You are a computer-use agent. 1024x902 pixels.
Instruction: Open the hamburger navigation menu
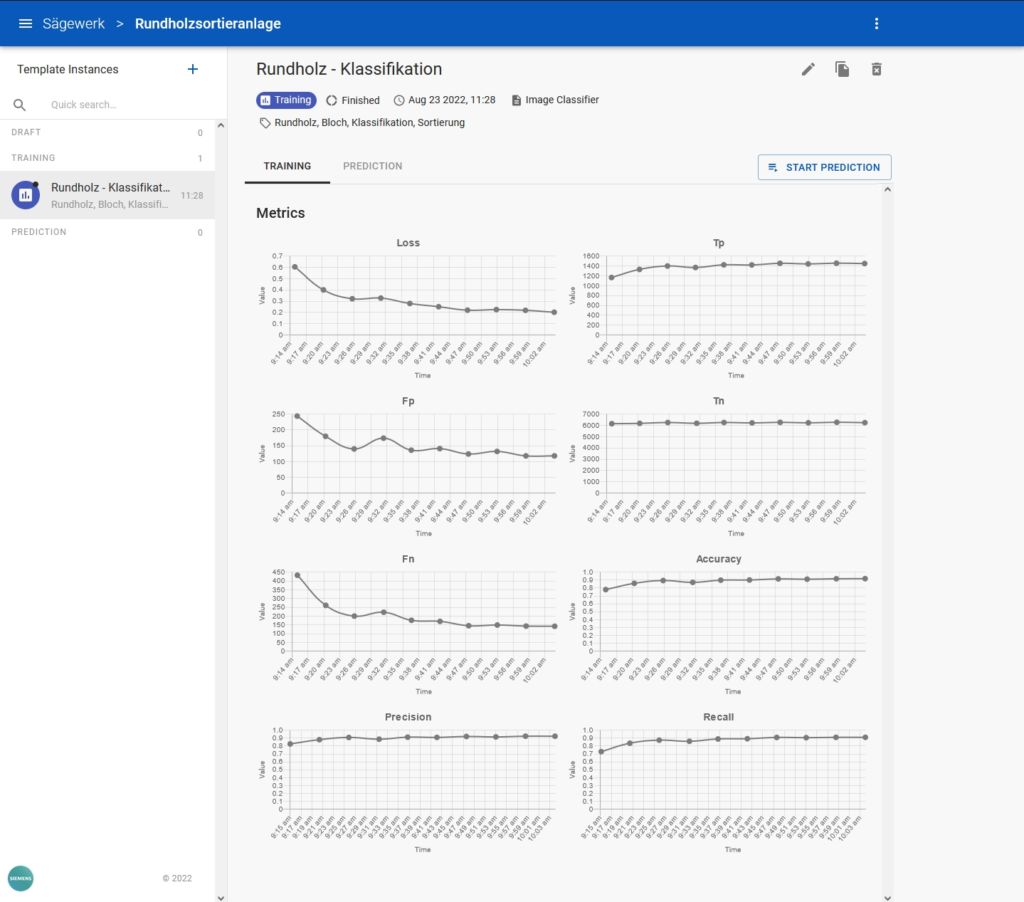(25, 23)
